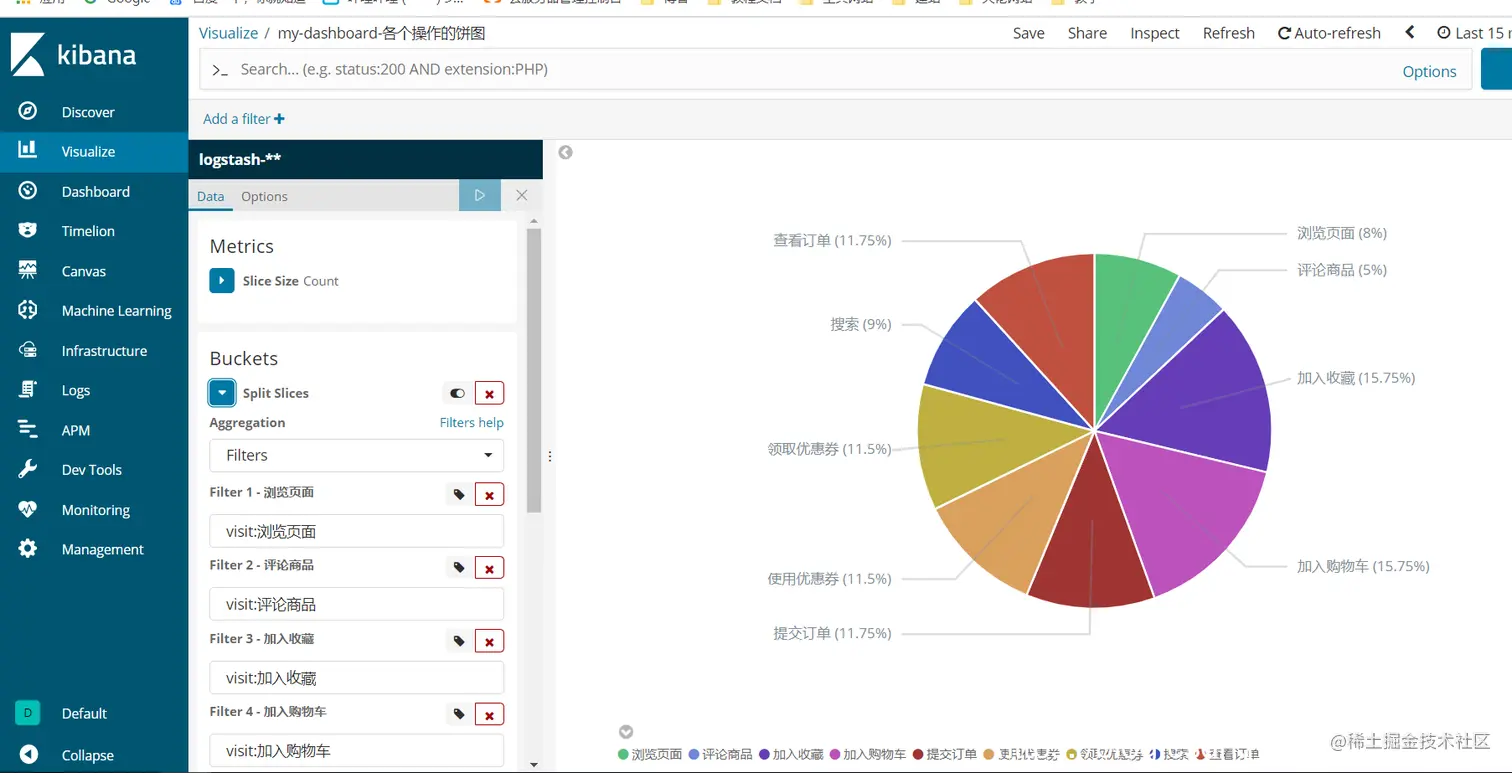Screen dimensions: 1512x773
Task: Open Machine Learning brain icon
Action: point(28,310)
